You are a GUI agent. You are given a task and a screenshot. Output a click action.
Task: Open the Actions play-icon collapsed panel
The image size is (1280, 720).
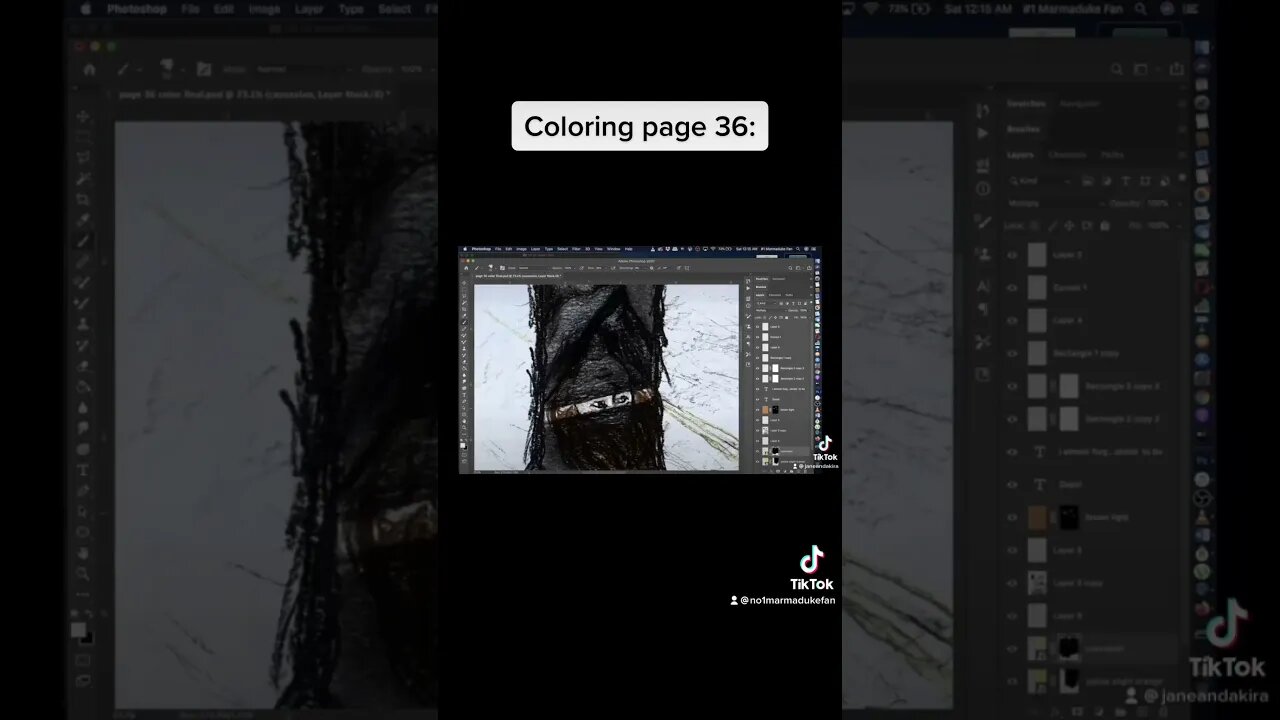coord(983,133)
